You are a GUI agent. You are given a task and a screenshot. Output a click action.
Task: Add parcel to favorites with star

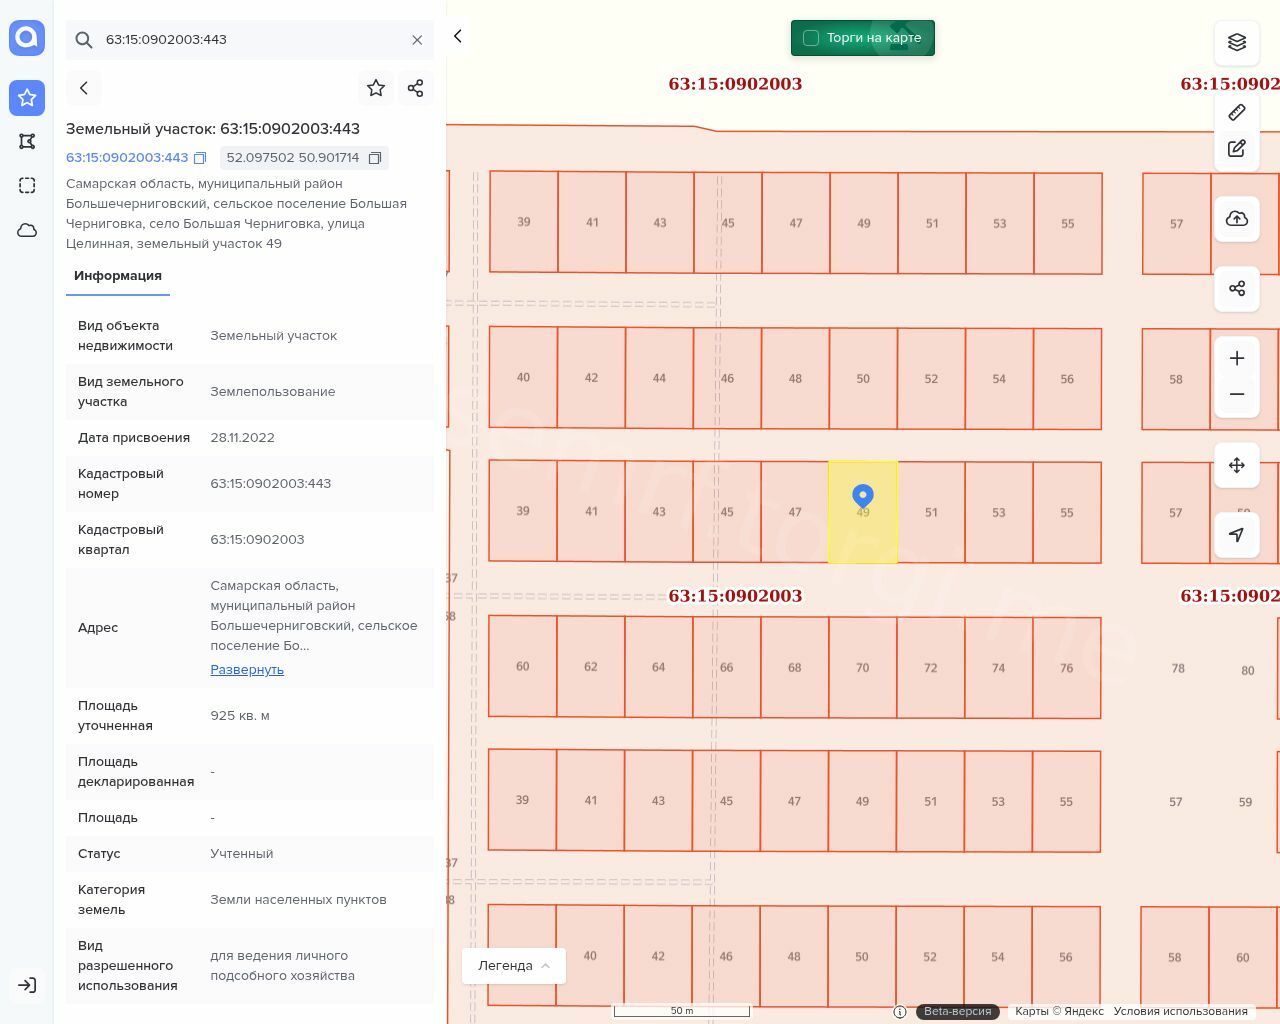pos(376,88)
